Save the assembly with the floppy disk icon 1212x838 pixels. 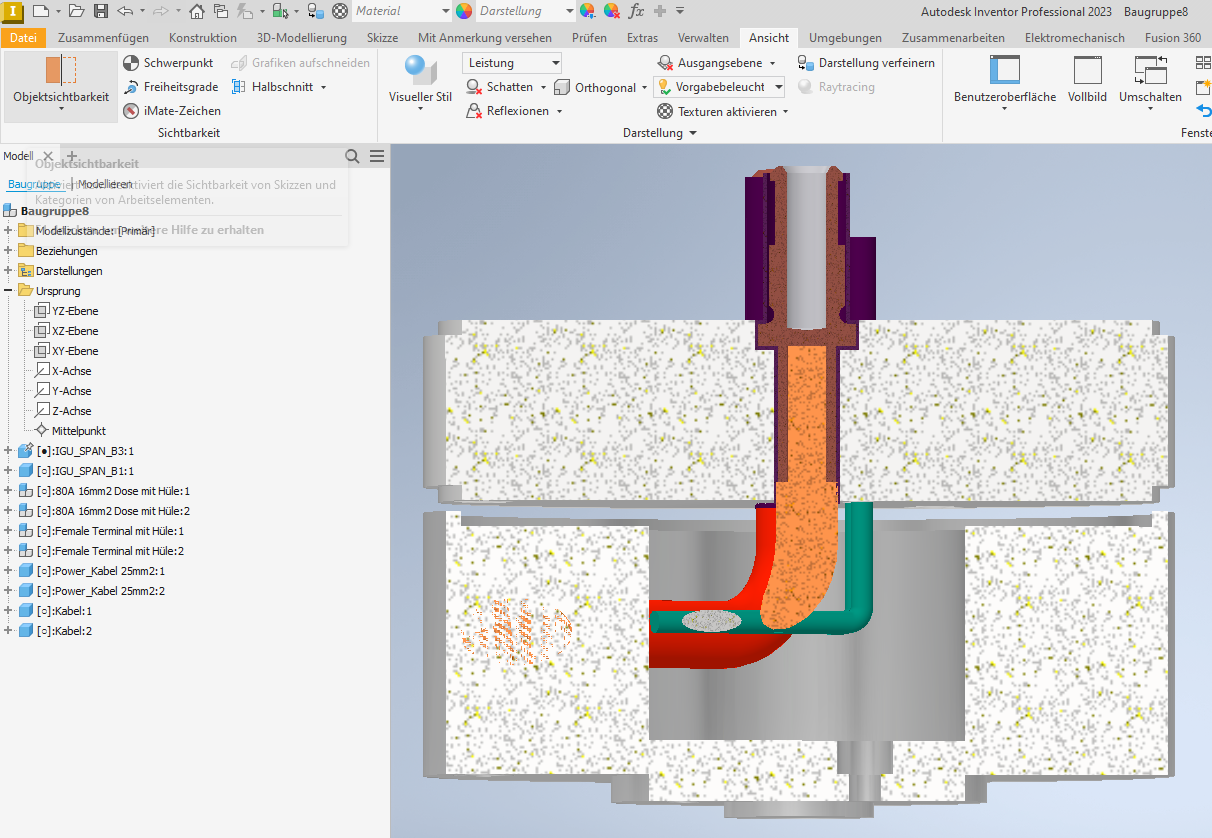pos(100,11)
